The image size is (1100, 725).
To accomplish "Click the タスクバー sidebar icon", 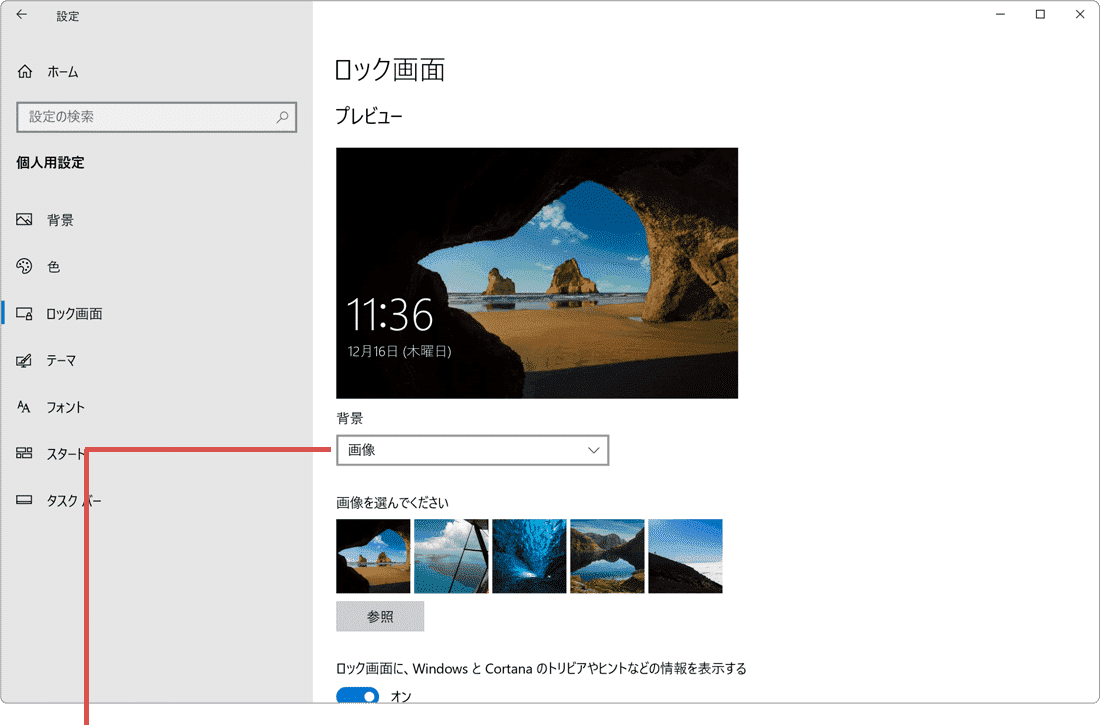I will (24, 500).
